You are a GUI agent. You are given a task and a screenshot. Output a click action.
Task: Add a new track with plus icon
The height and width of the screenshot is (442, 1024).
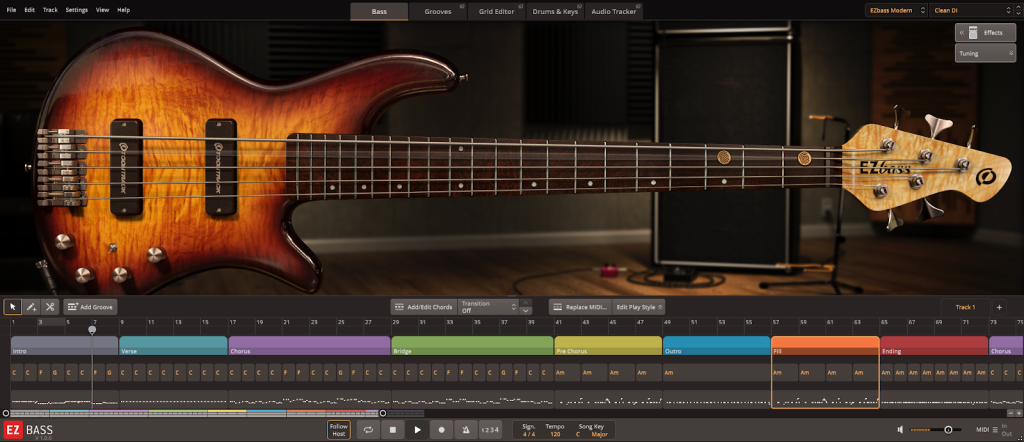click(x=998, y=307)
